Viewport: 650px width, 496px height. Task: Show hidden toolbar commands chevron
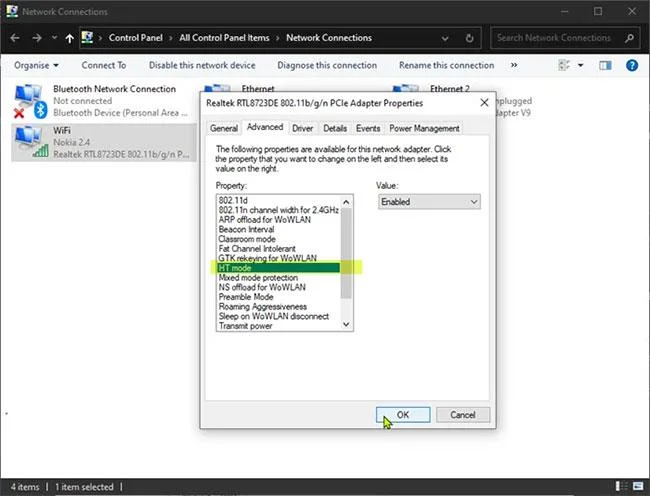pos(514,65)
